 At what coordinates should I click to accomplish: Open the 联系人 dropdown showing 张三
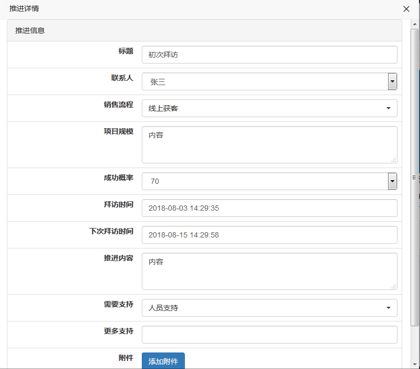(x=269, y=81)
